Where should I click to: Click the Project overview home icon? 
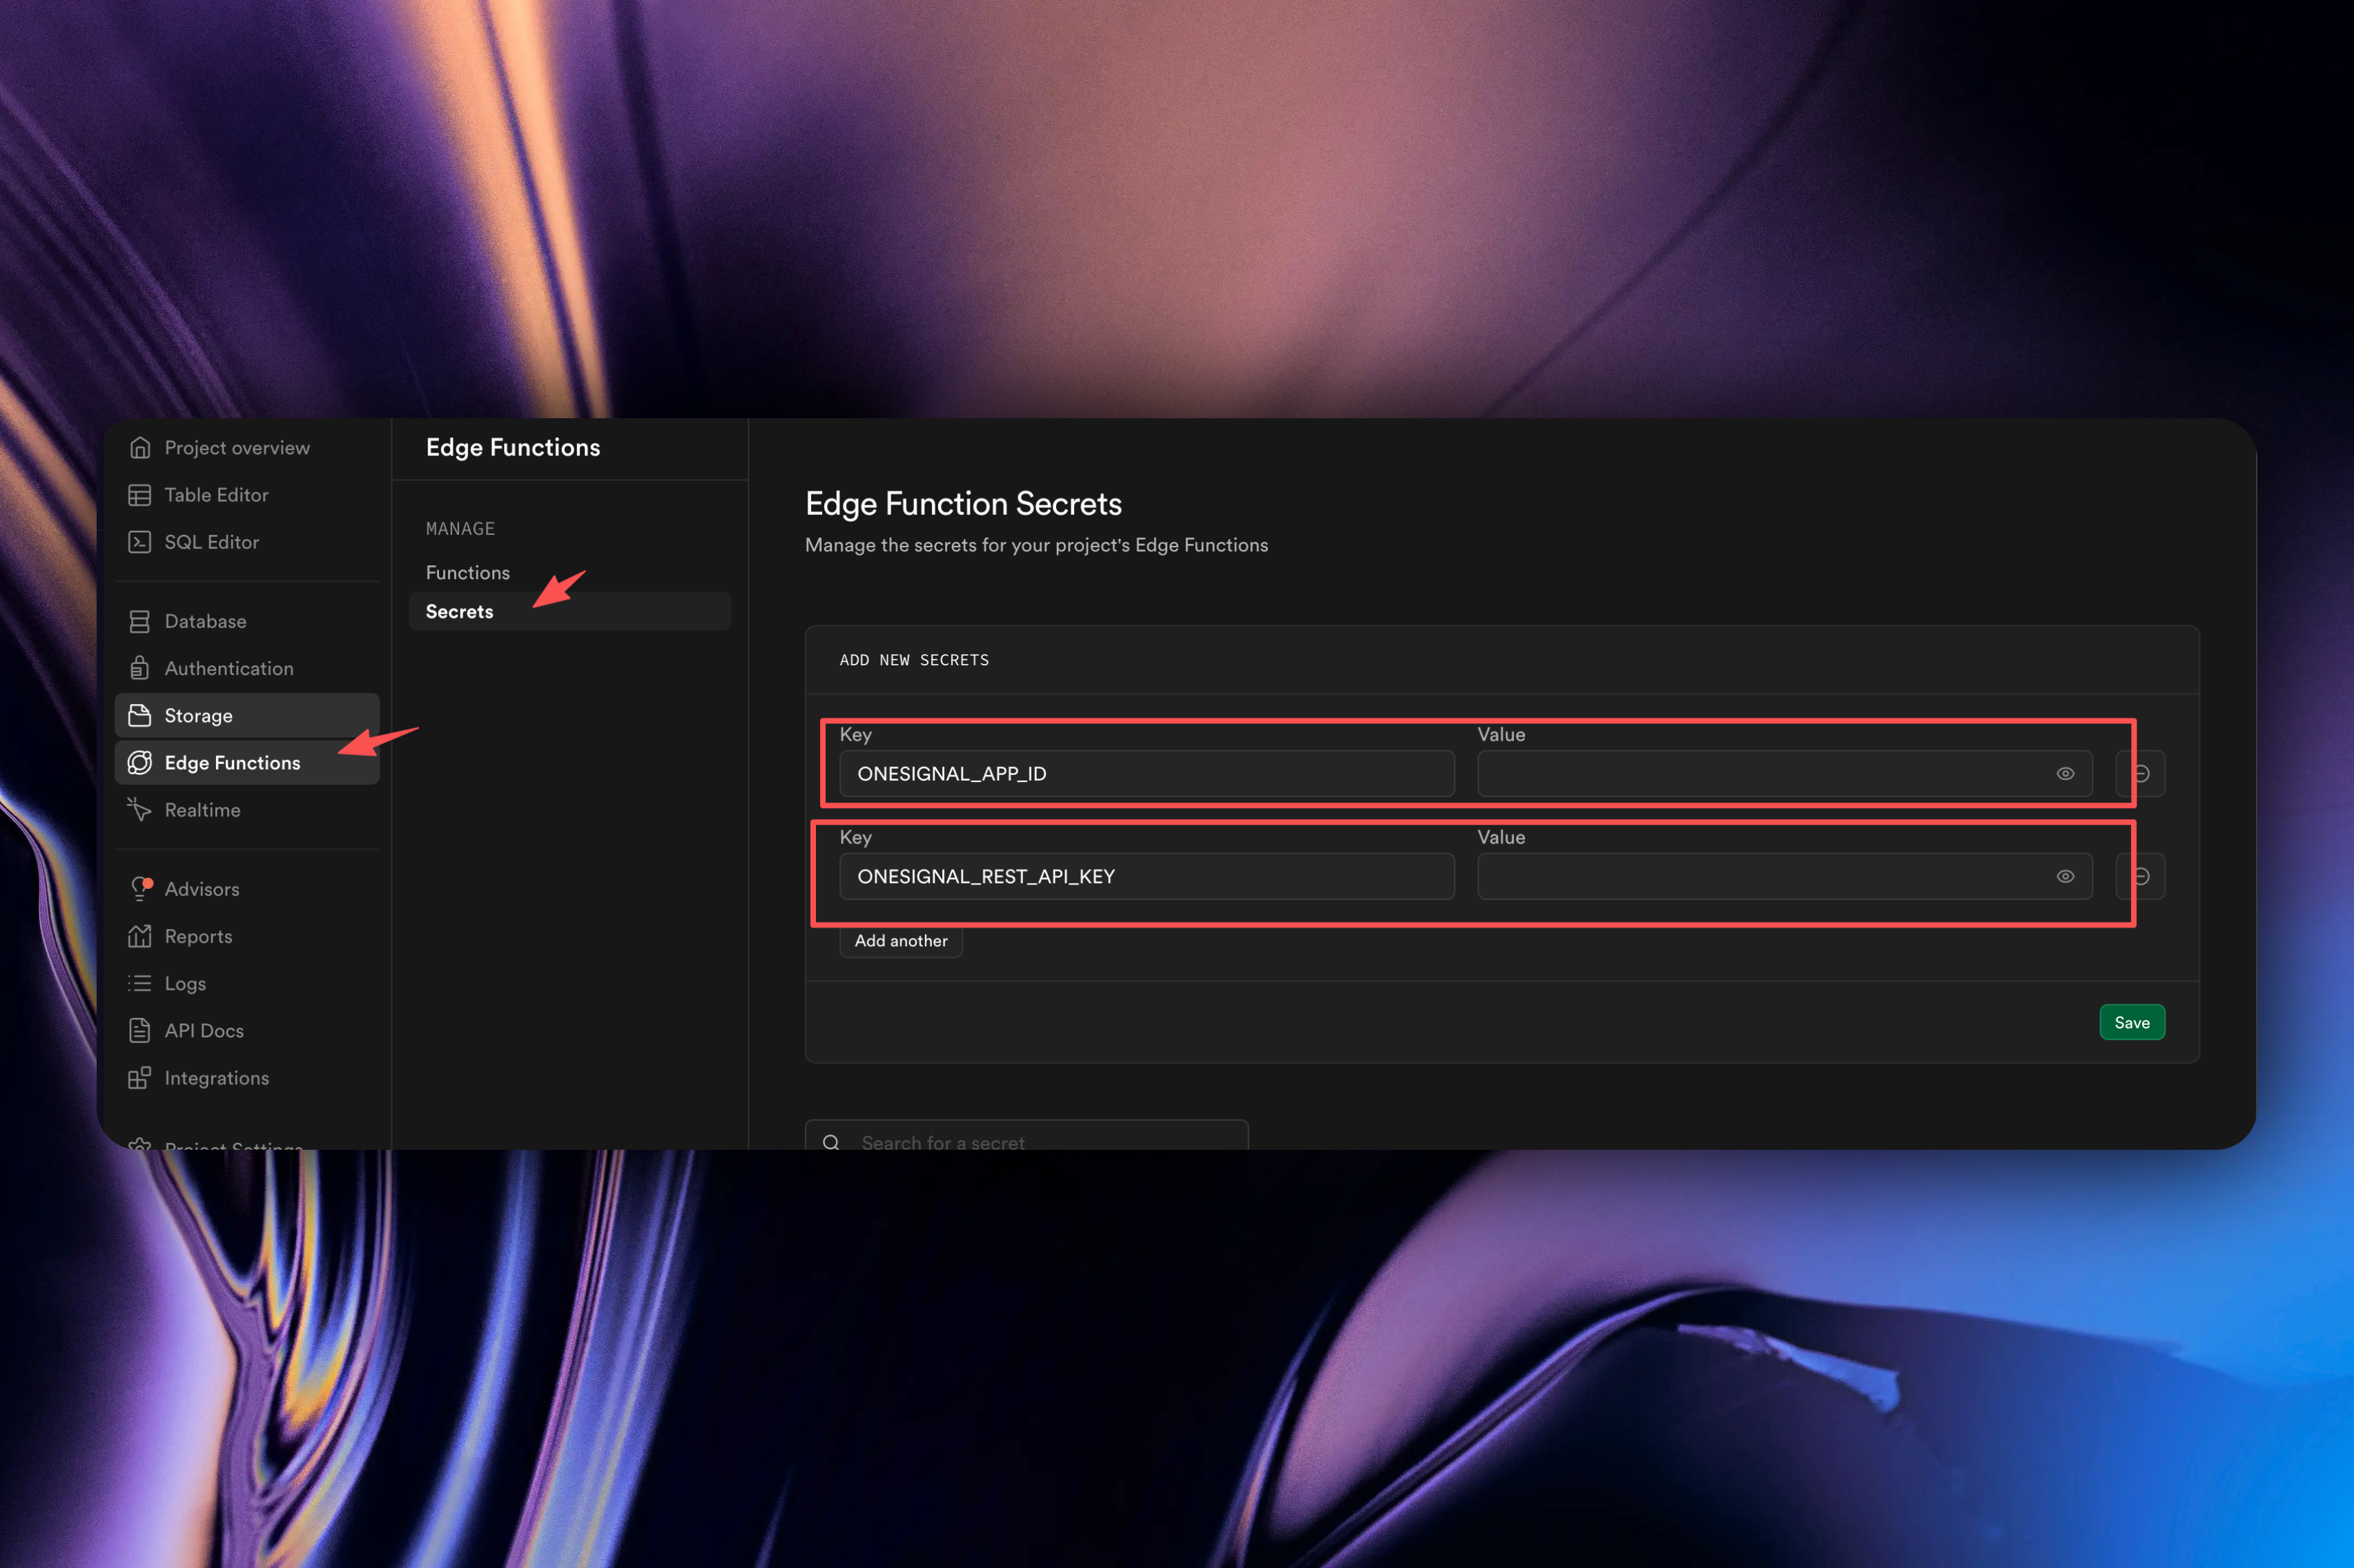pyautogui.click(x=140, y=448)
